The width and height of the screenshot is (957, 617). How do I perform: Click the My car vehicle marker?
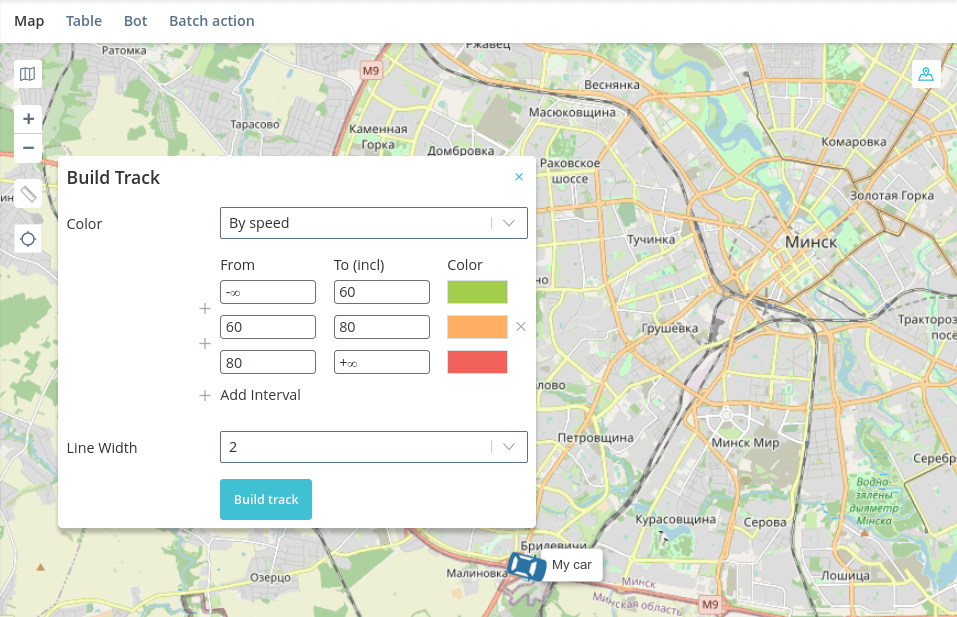click(526, 566)
